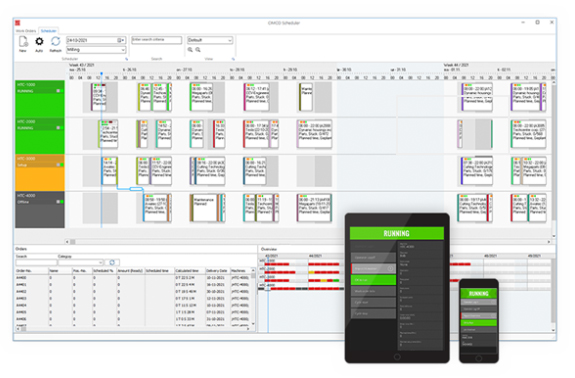
Task: Select the order row with delivery 31-10-2021
Action: click(133, 319)
